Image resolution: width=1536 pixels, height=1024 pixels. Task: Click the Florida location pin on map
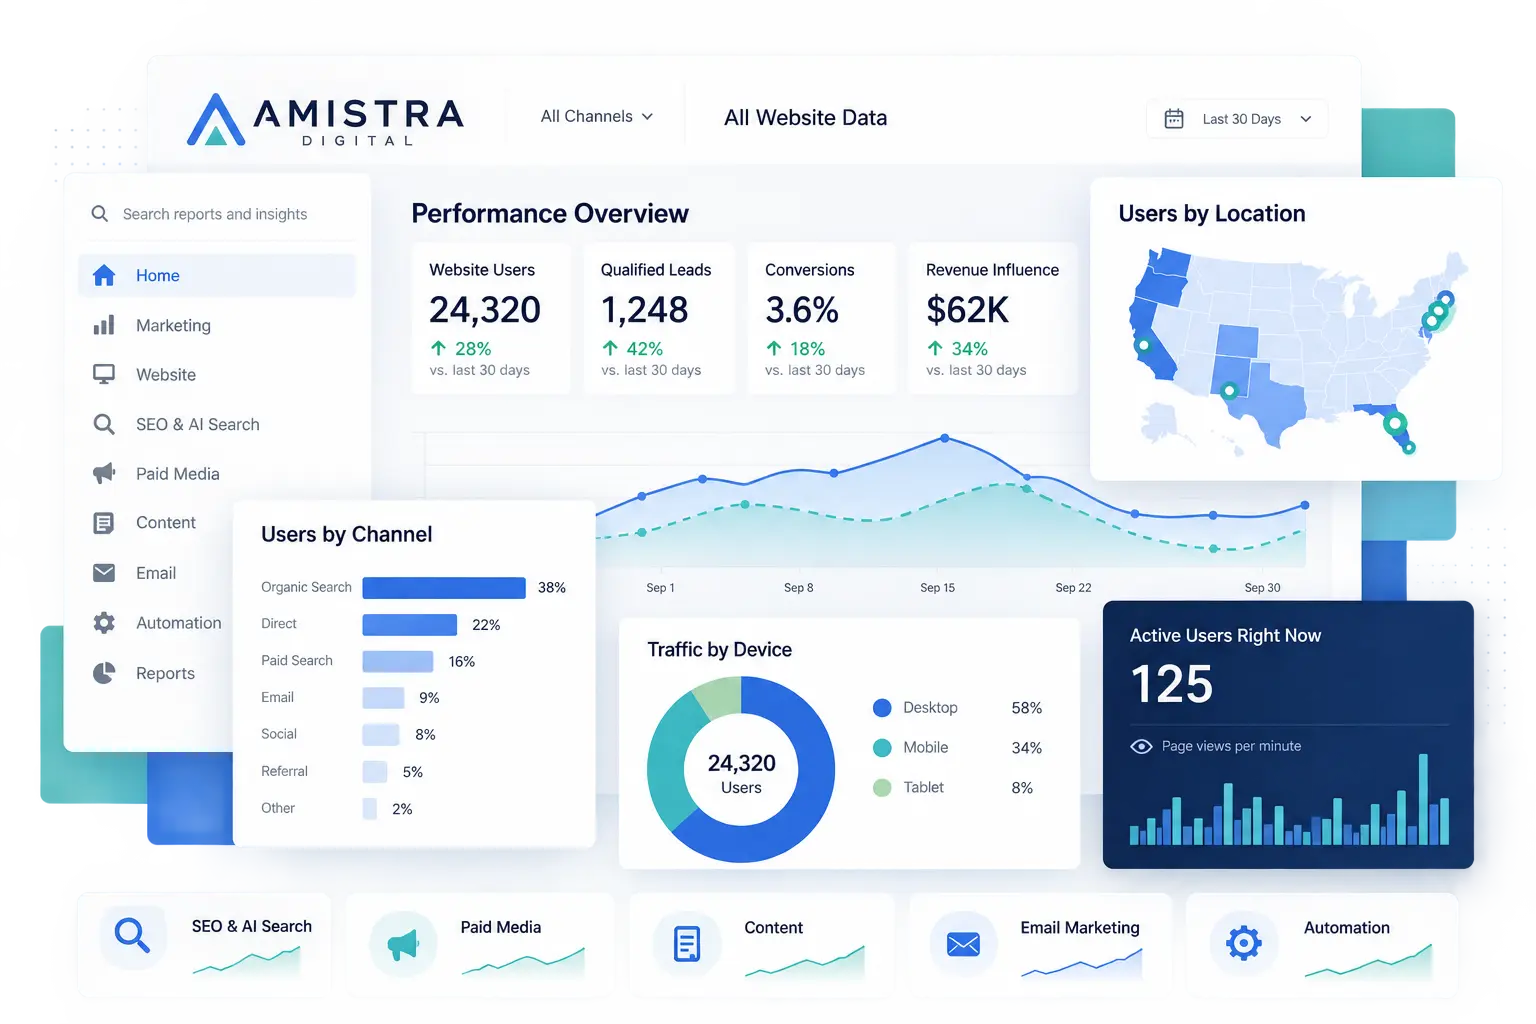click(1395, 424)
